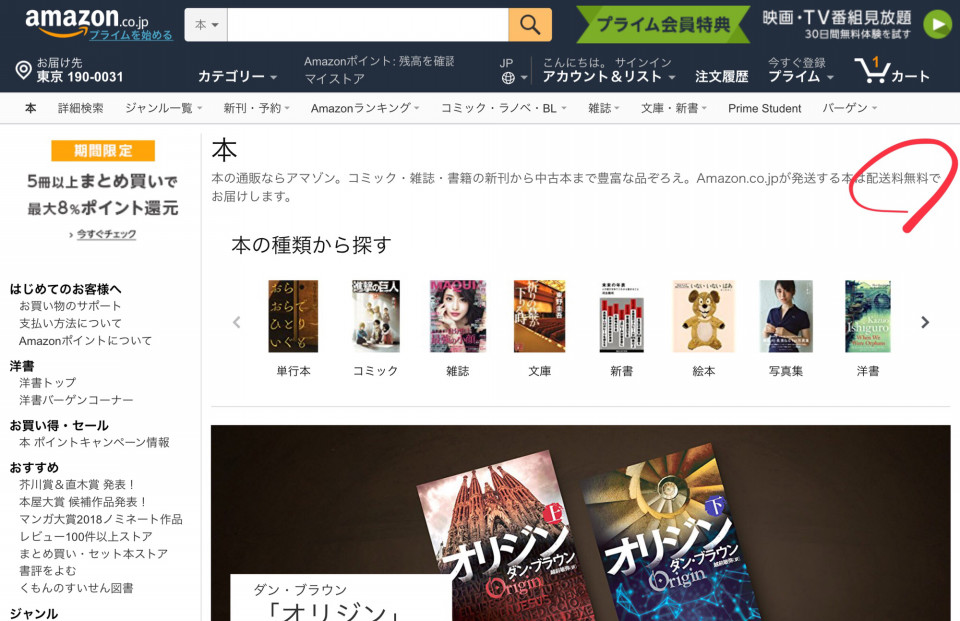
Task: Open the 本 search category dropdown
Action: (206, 24)
